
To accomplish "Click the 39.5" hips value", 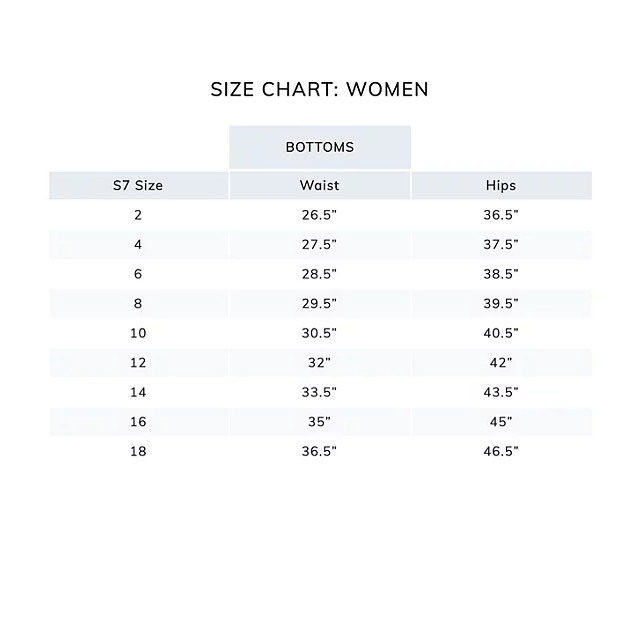I will point(501,303).
